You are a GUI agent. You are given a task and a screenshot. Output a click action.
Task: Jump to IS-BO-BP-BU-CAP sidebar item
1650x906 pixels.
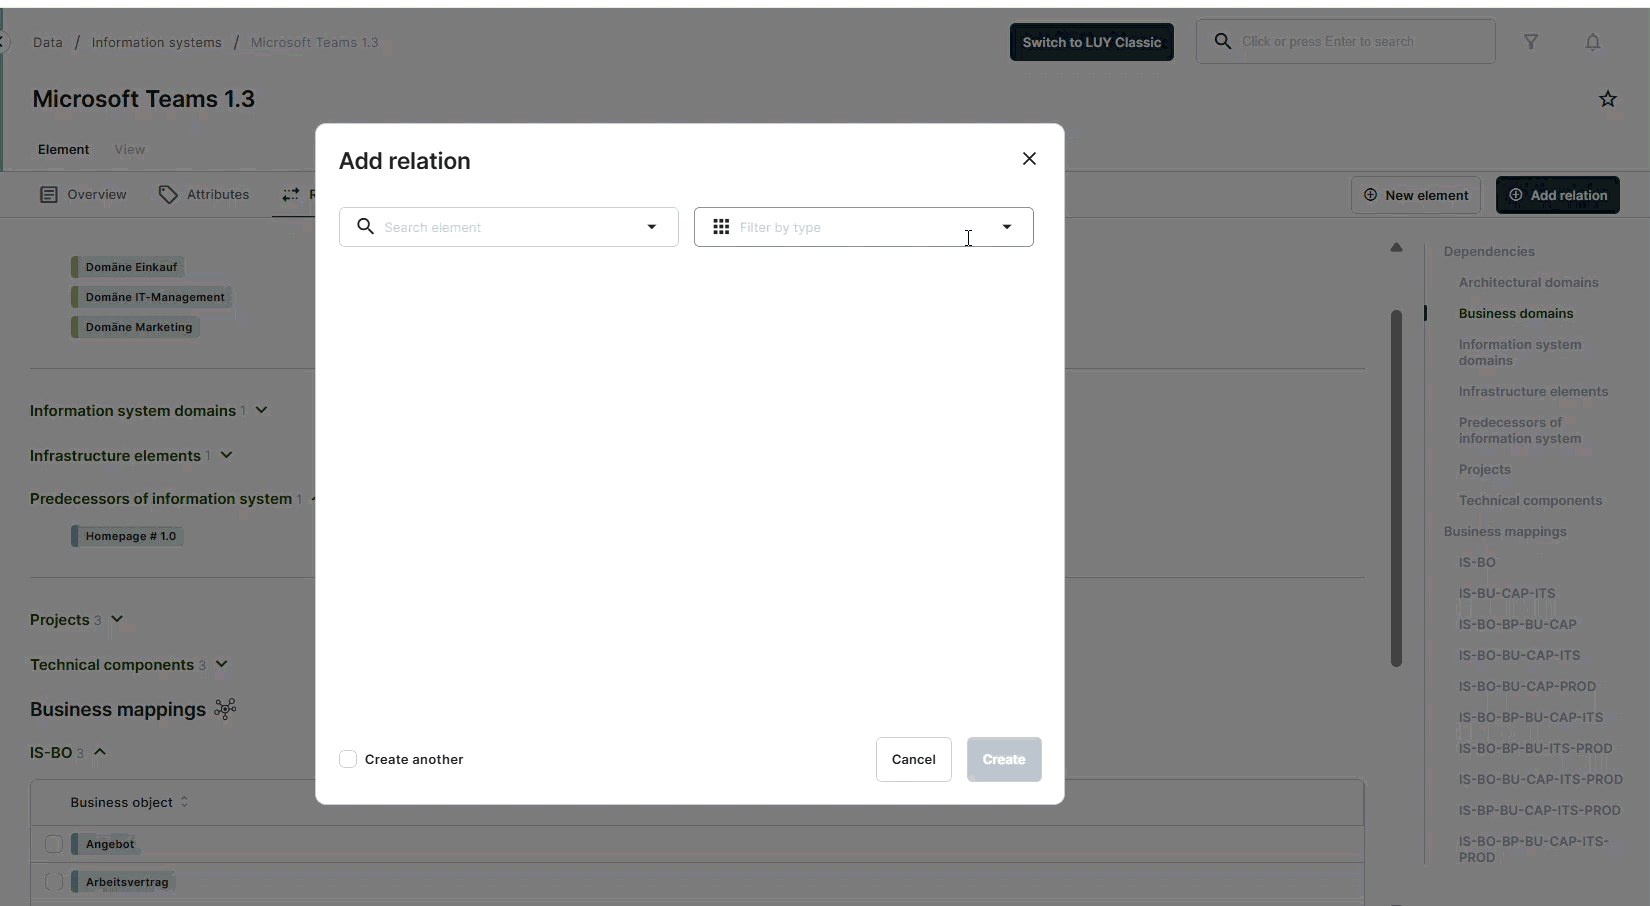[x=1517, y=624]
